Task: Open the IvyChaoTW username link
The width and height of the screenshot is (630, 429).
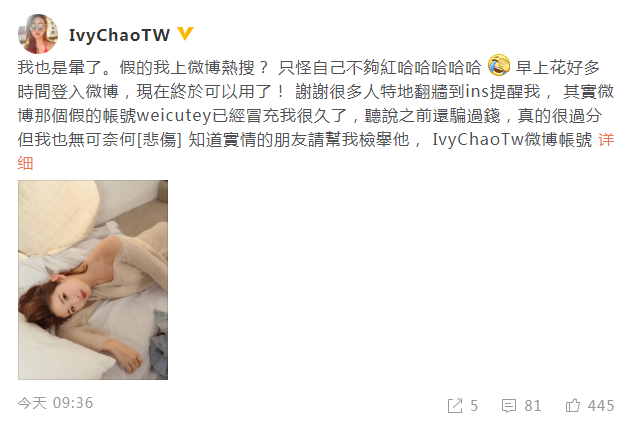Action: point(119,35)
